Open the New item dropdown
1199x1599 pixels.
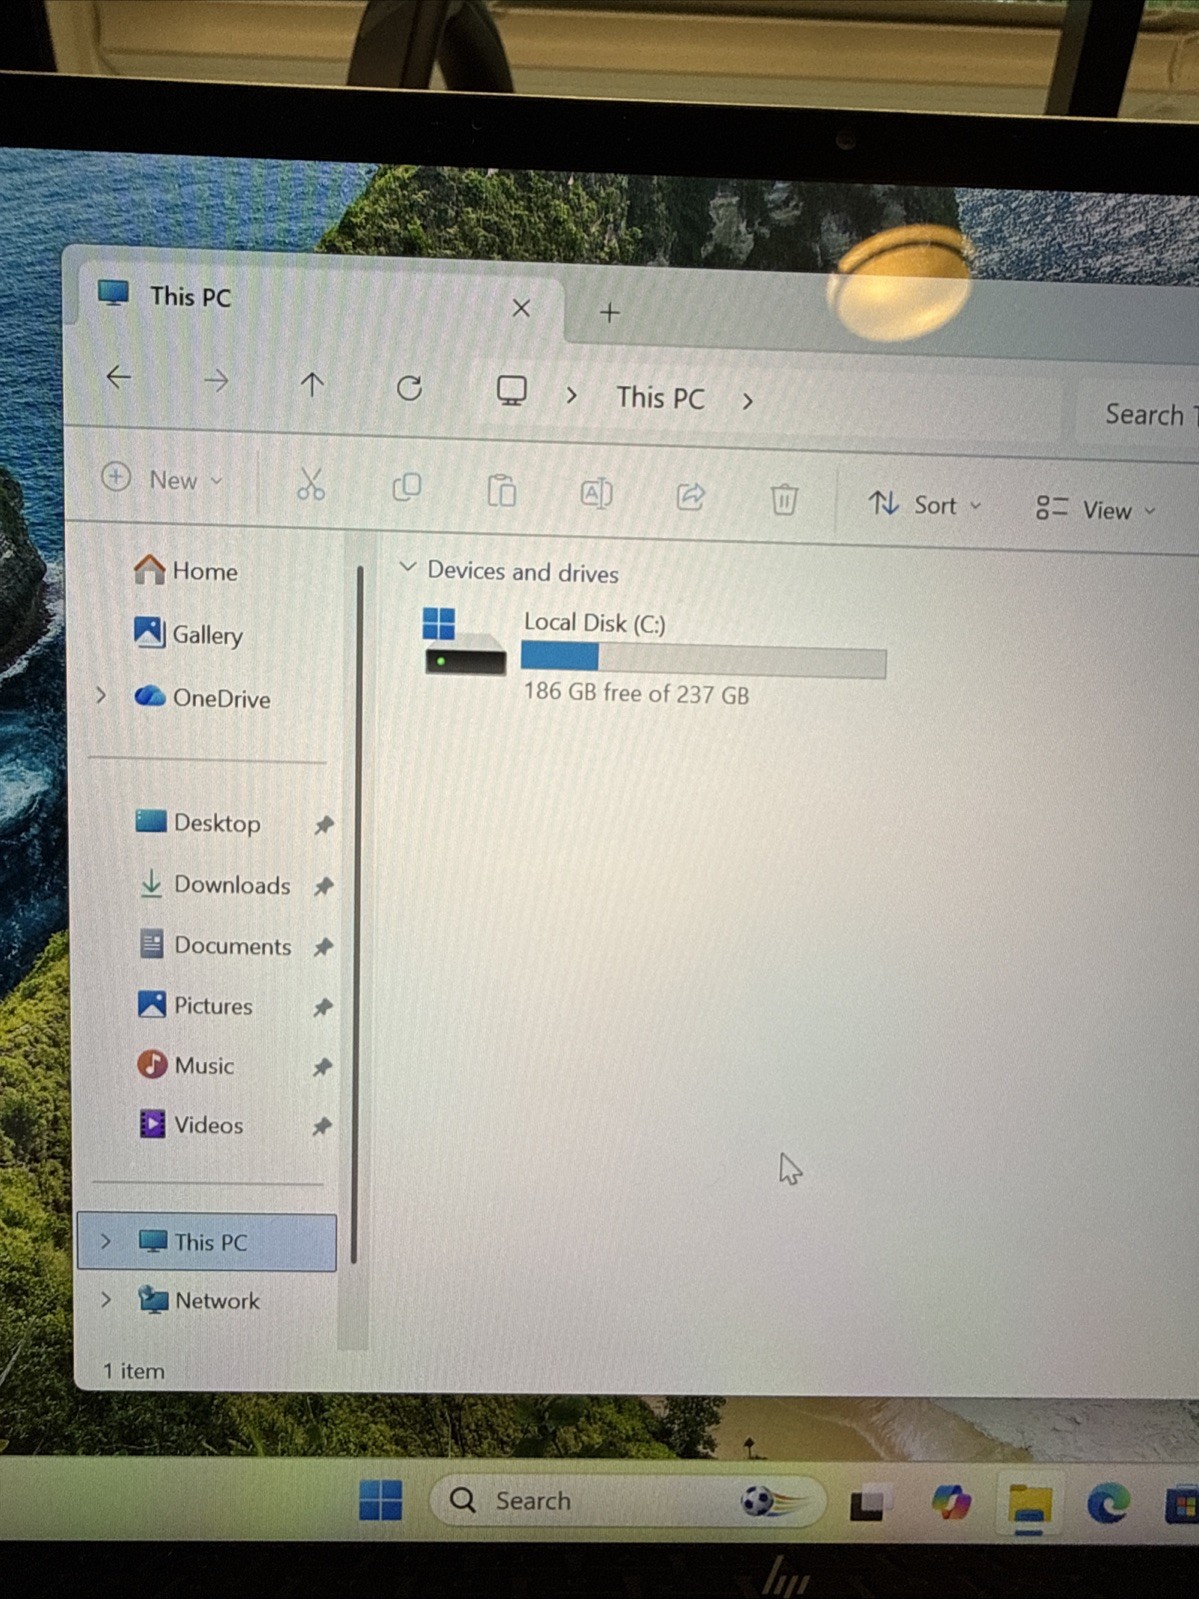point(162,479)
